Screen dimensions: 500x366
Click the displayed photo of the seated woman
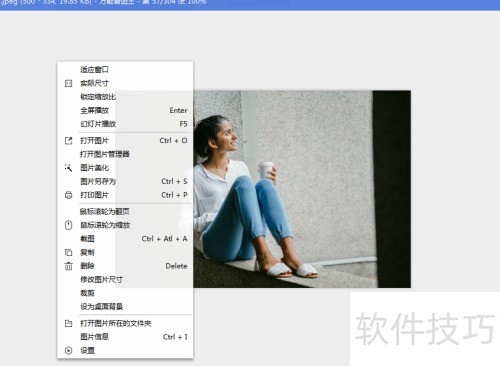302,189
